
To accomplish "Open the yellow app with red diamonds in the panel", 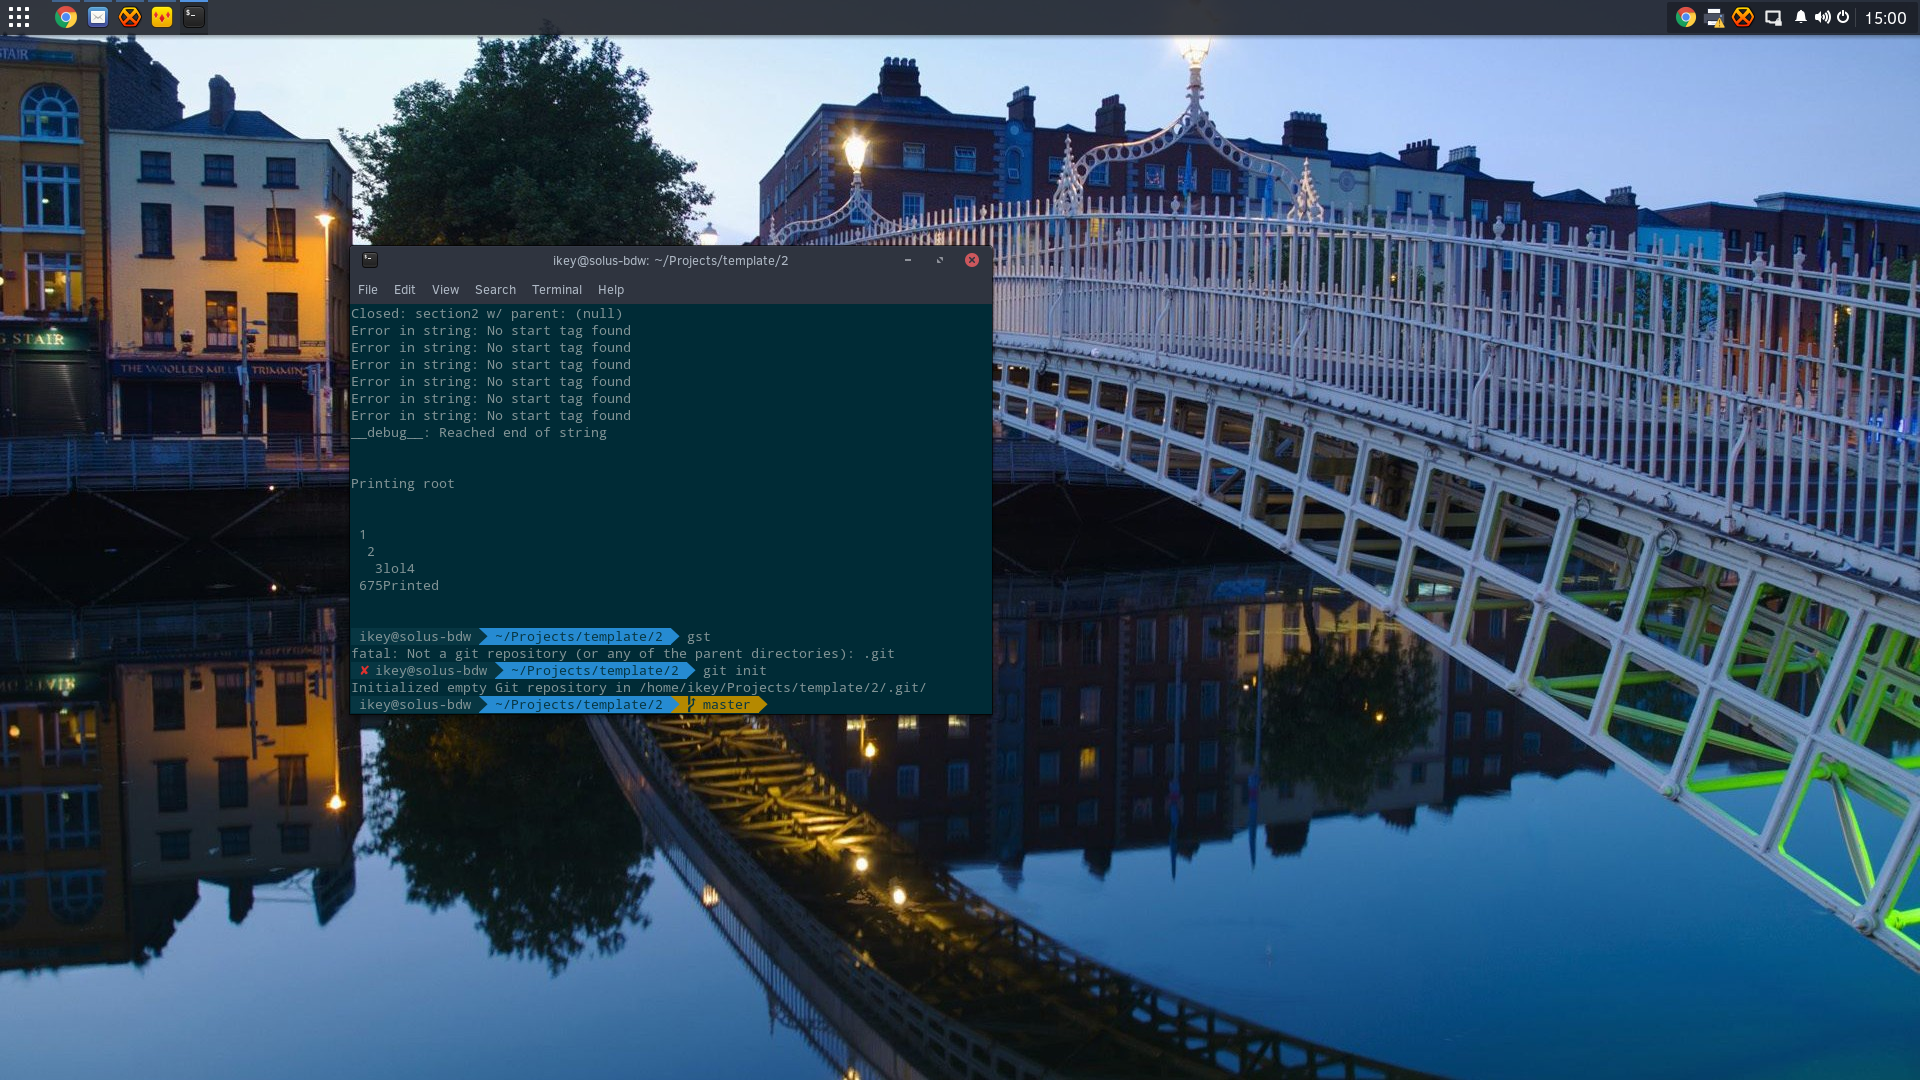I will click(162, 17).
